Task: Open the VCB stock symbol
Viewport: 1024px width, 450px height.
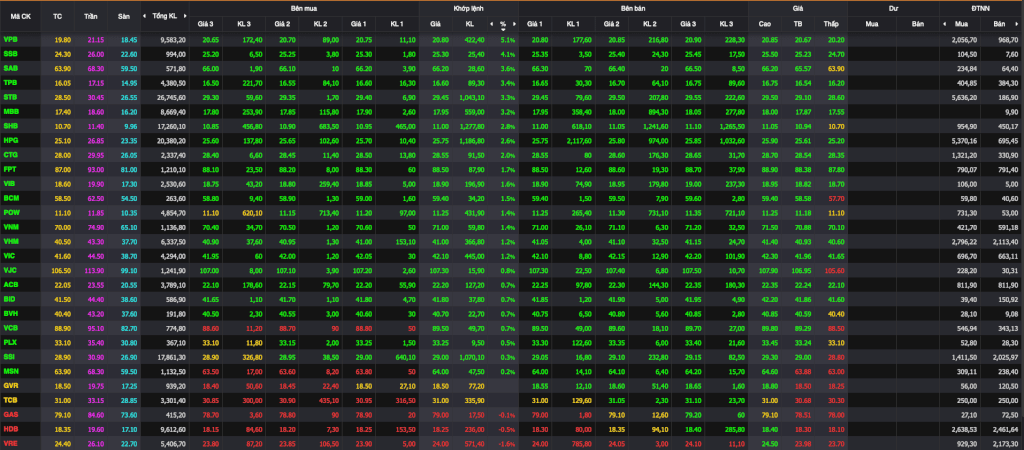Action: [x=10, y=328]
